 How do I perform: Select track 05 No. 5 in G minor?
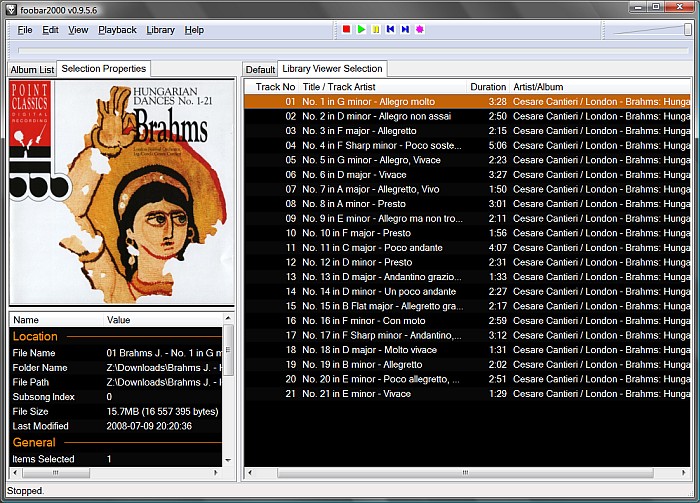pos(467,160)
